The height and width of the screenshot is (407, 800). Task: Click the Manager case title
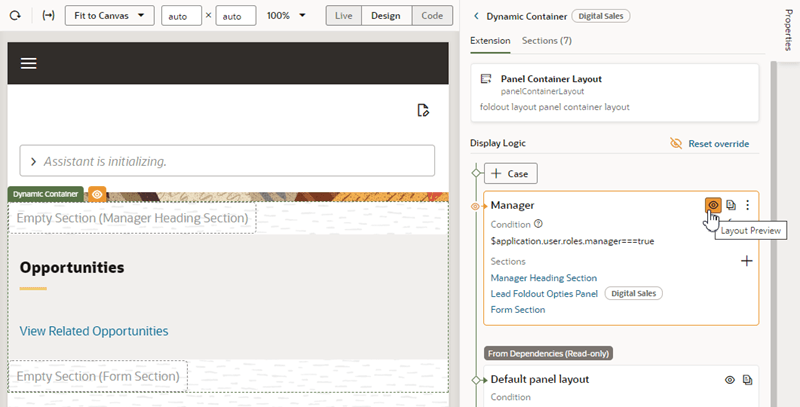point(512,205)
